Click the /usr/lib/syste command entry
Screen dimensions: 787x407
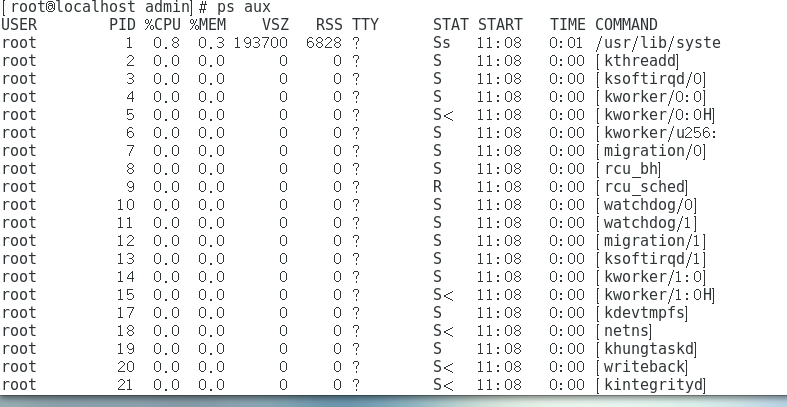tap(658, 43)
